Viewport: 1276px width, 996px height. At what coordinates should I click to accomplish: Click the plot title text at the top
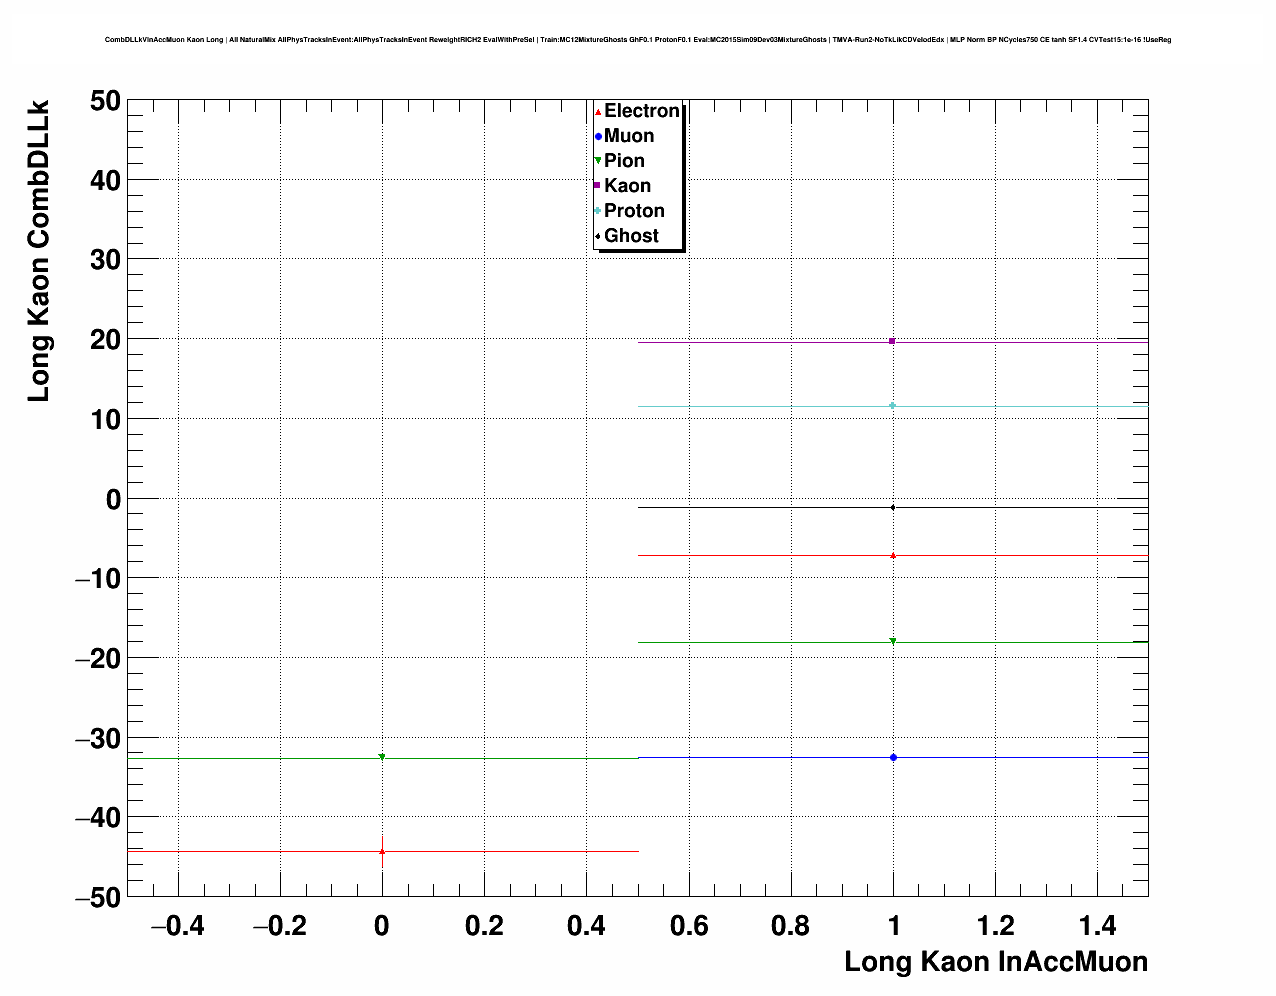click(638, 40)
